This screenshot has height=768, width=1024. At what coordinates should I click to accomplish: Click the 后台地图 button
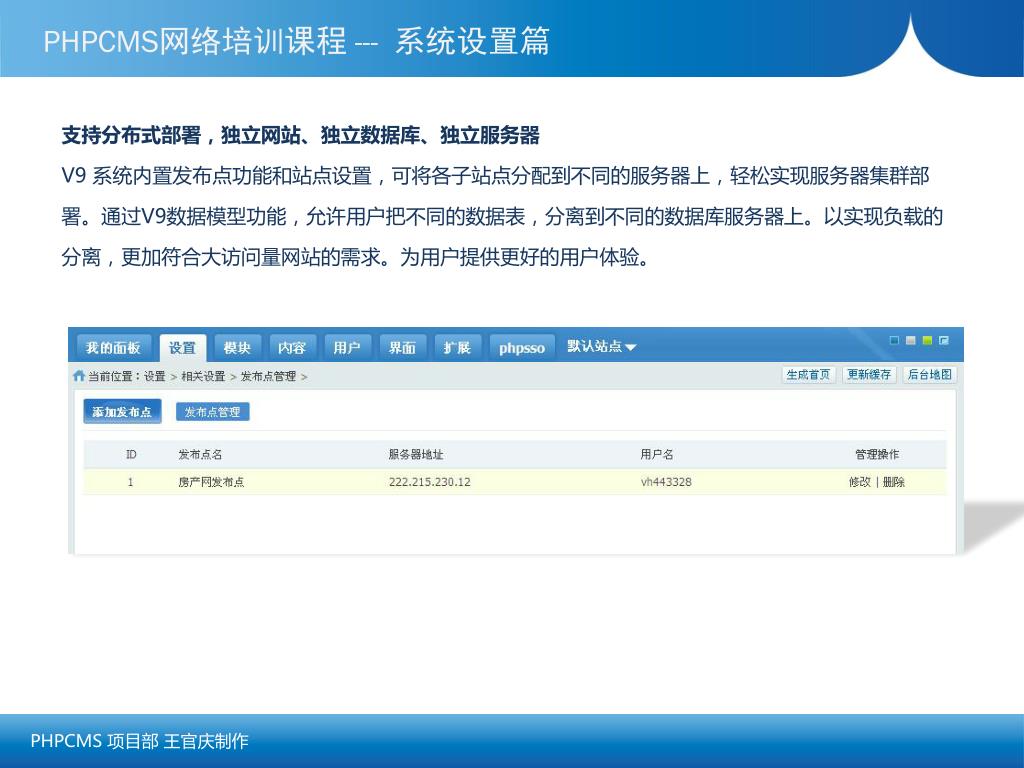click(929, 375)
